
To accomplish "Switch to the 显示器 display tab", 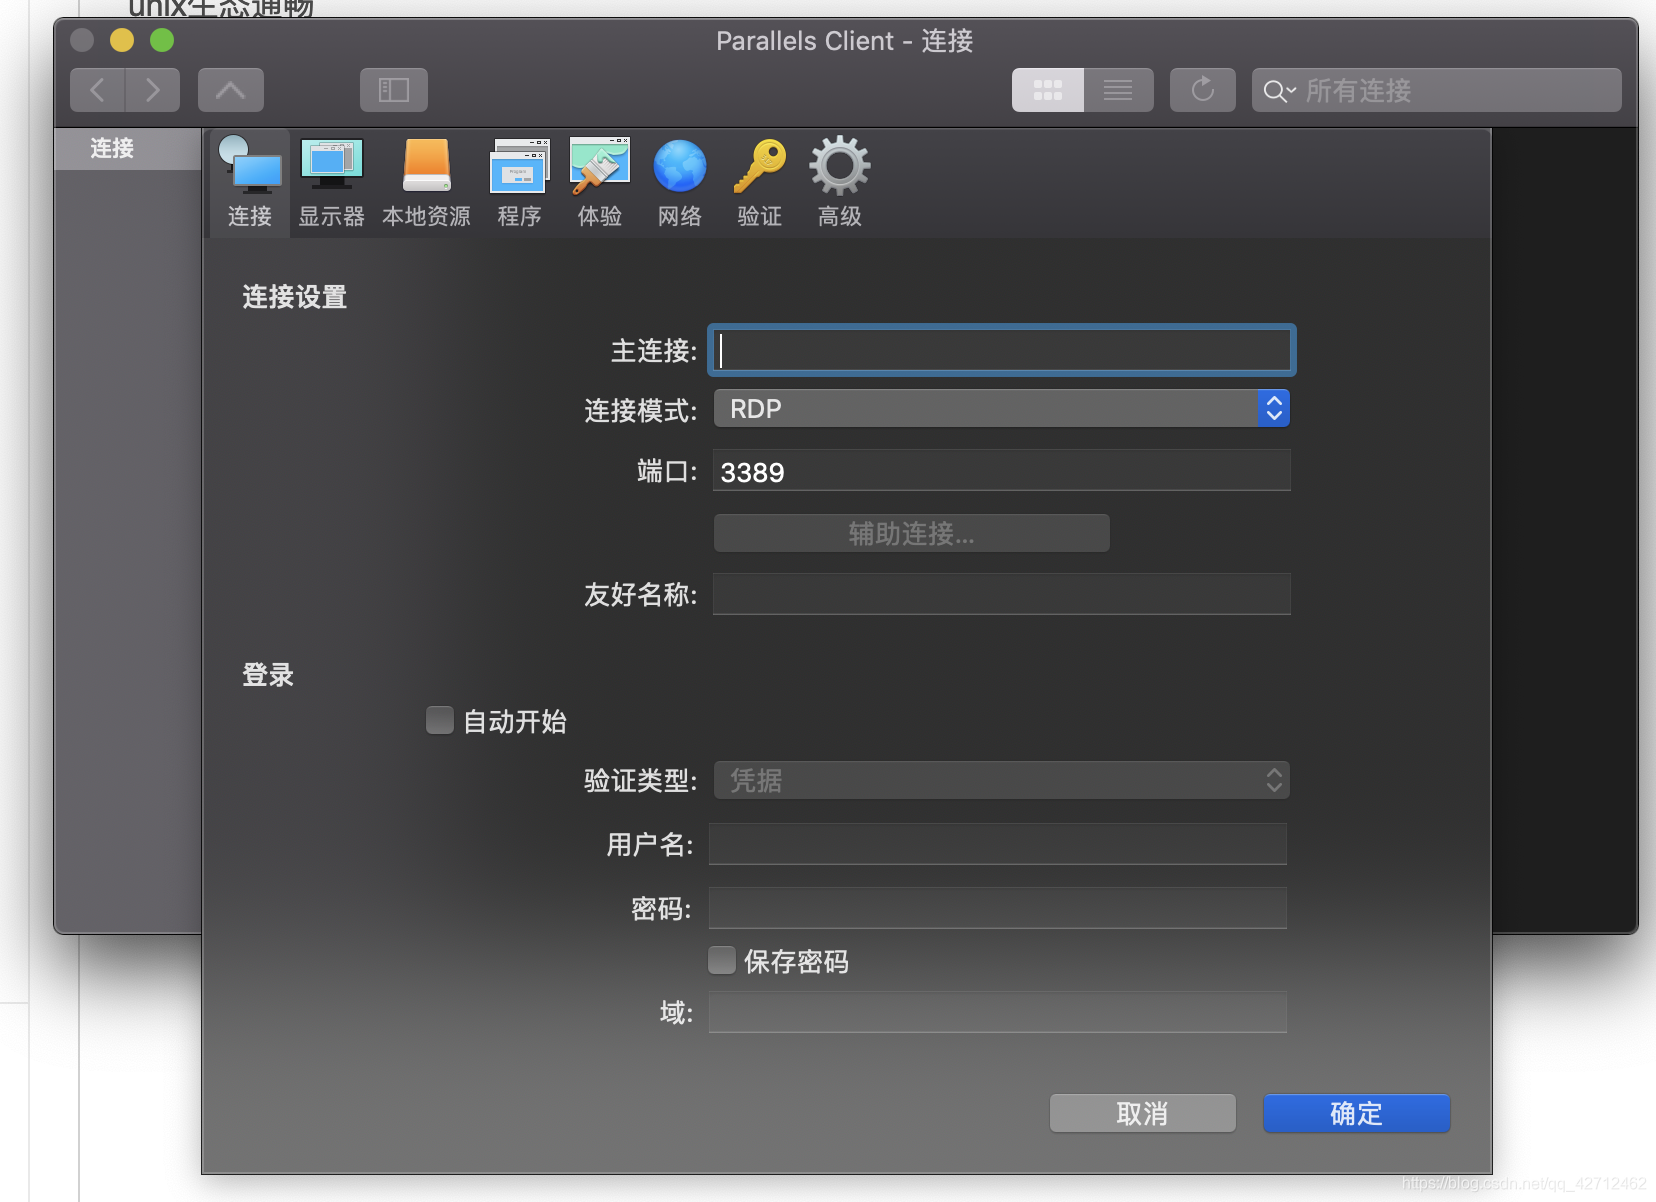I will pyautogui.click(x=331, y=182).
